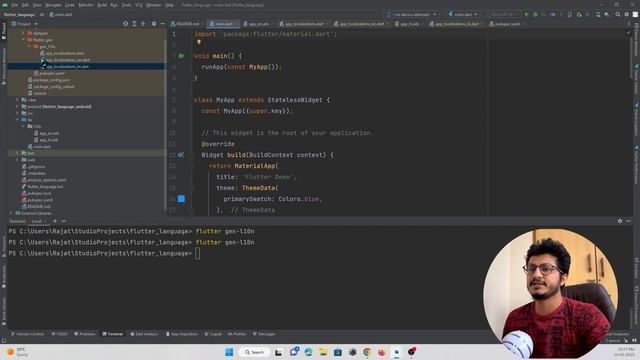
Task: Open the File menu
Action: click(x=15, y=5)
